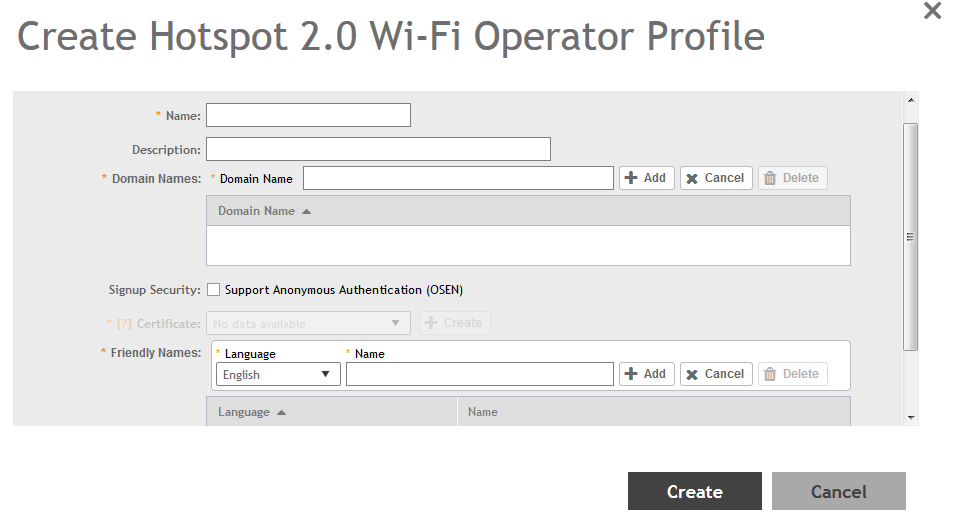The width and height of the screenshot is (953, 531).
Task: Click Add button for Friendly Names
Action: coord(646,374)
